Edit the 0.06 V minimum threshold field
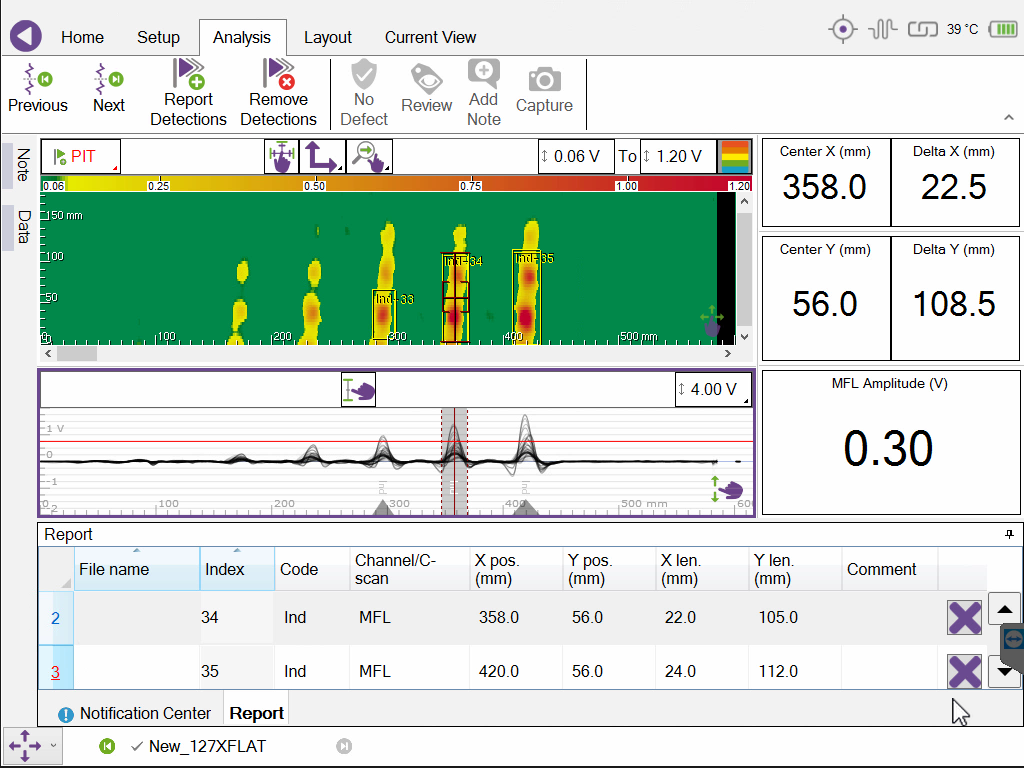This screenshot has height=768, width=1024. [576, 156]
